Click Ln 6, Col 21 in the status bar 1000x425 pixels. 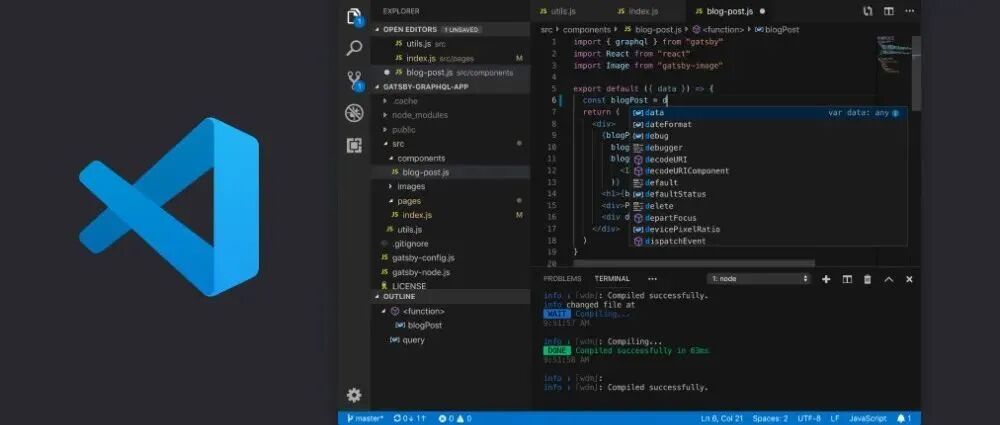720,419
